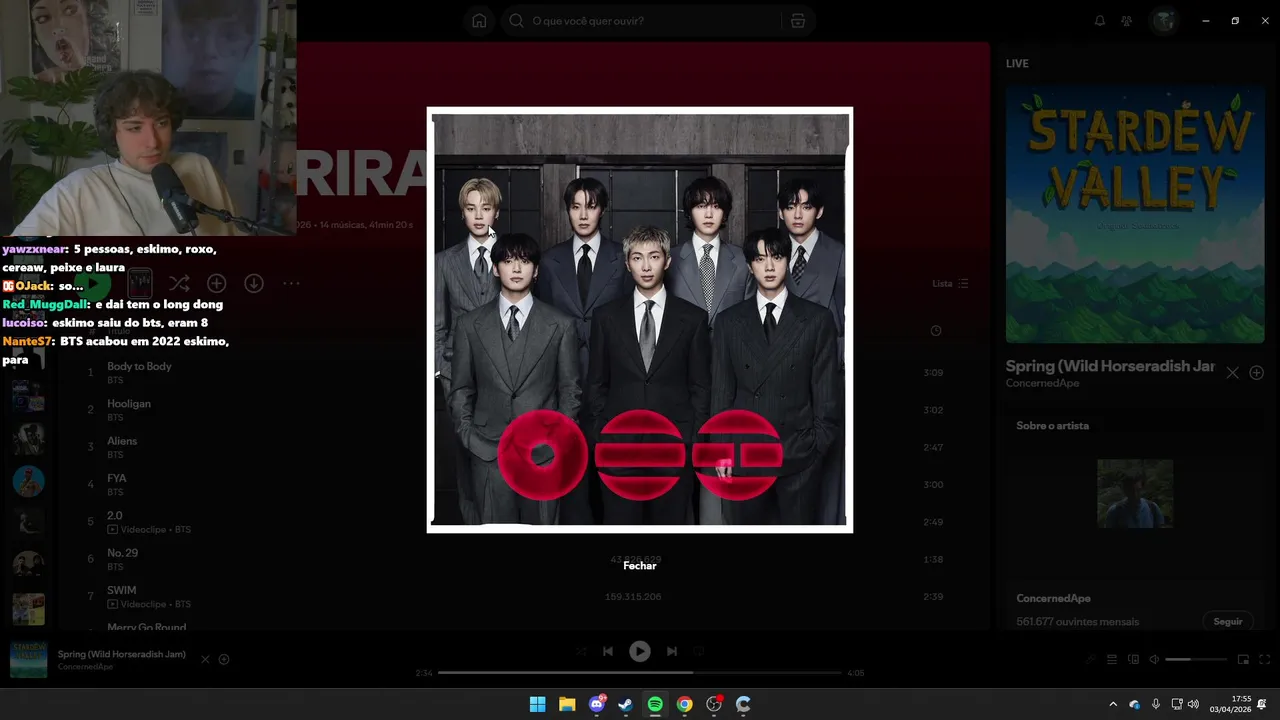Follow ConcernedApe with the Seguir button
The height and width of the screenshot is (720, 1280).
coord(1228,621)
